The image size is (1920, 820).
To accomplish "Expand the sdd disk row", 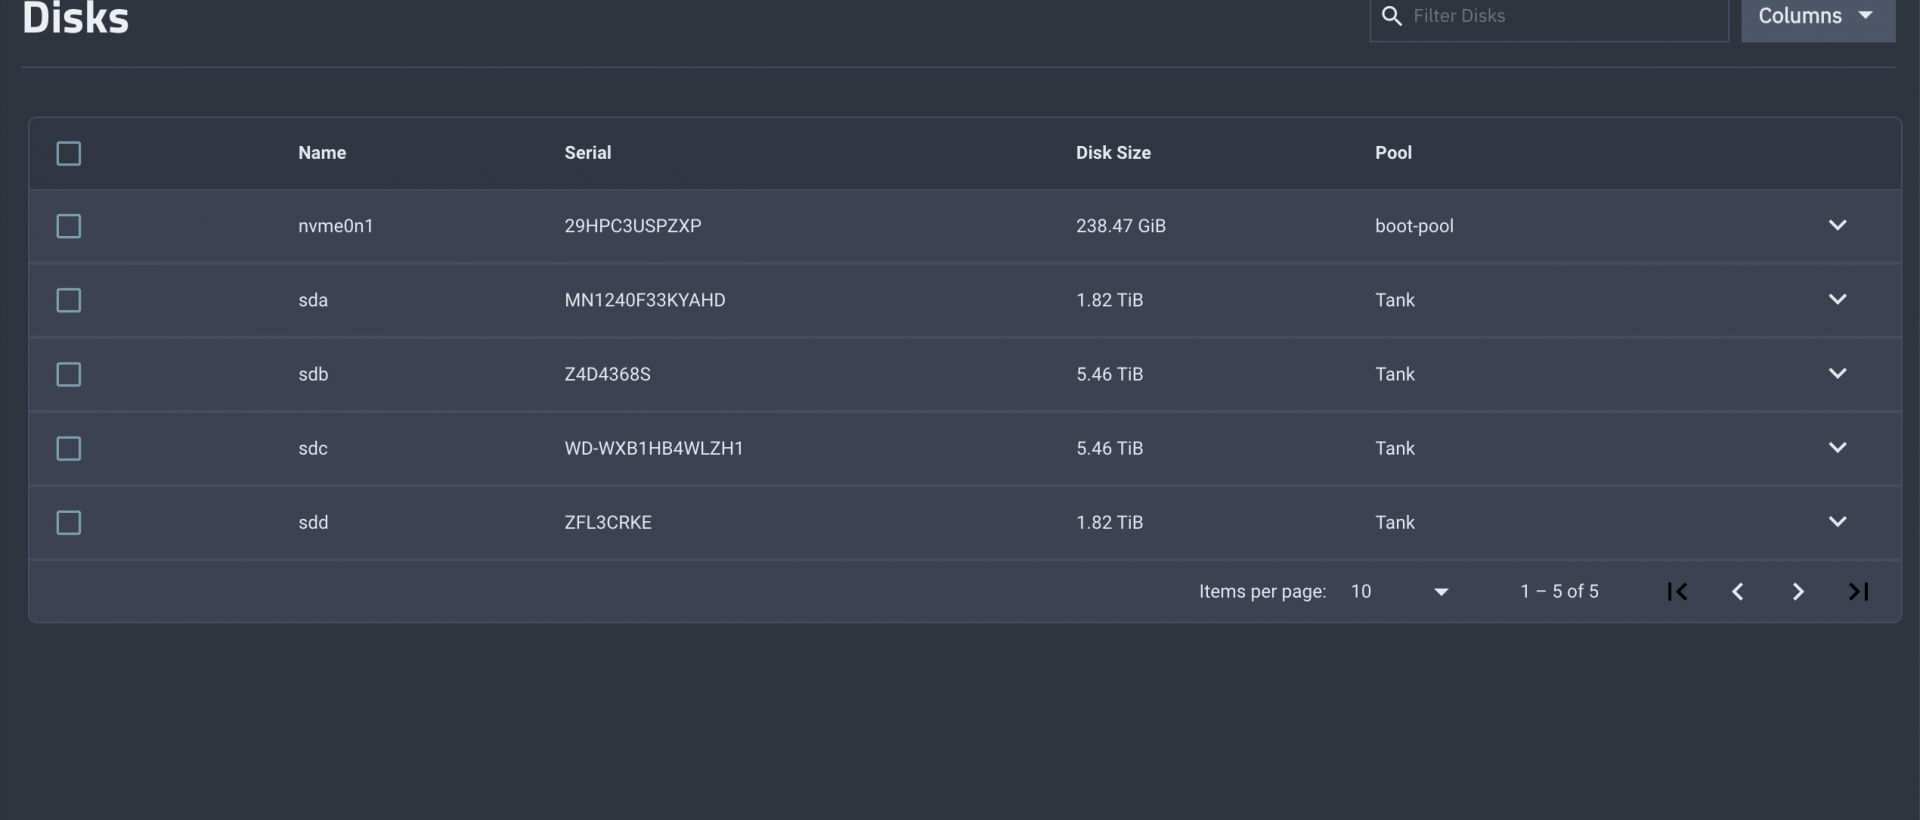I will (x=1837, y=521).
